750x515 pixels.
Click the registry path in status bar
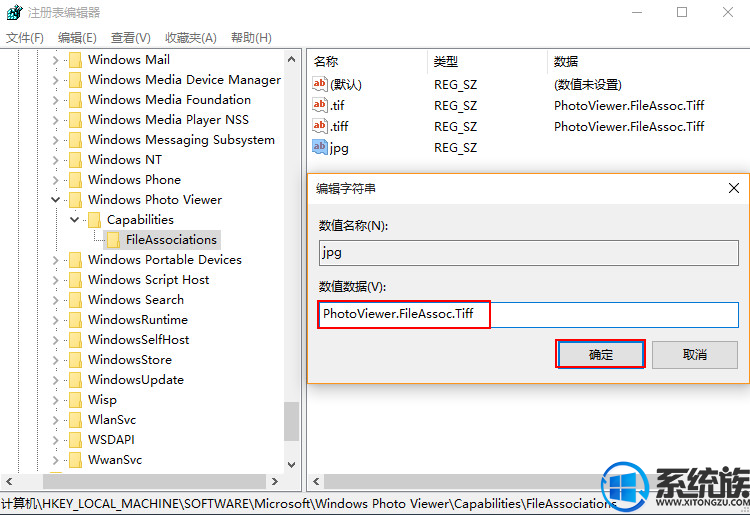[x=309, y=504]
